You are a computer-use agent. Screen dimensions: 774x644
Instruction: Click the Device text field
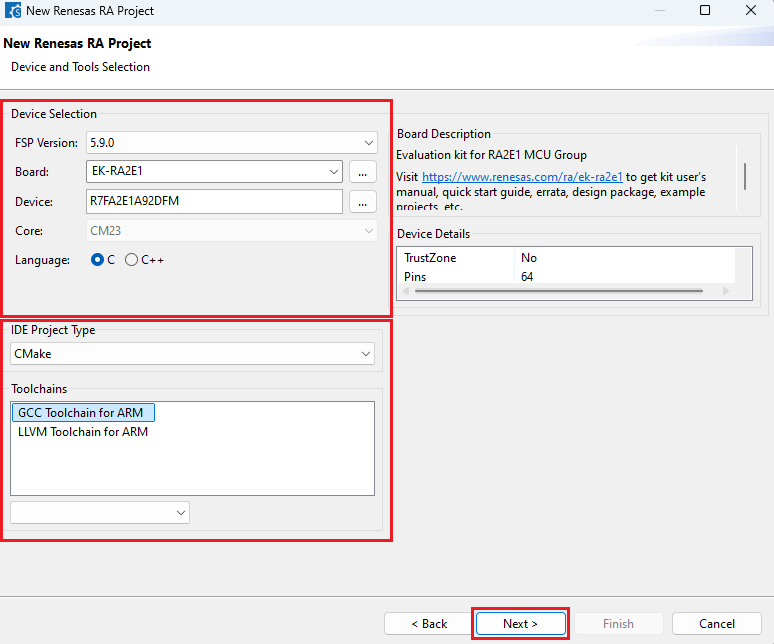coord(215,201)
